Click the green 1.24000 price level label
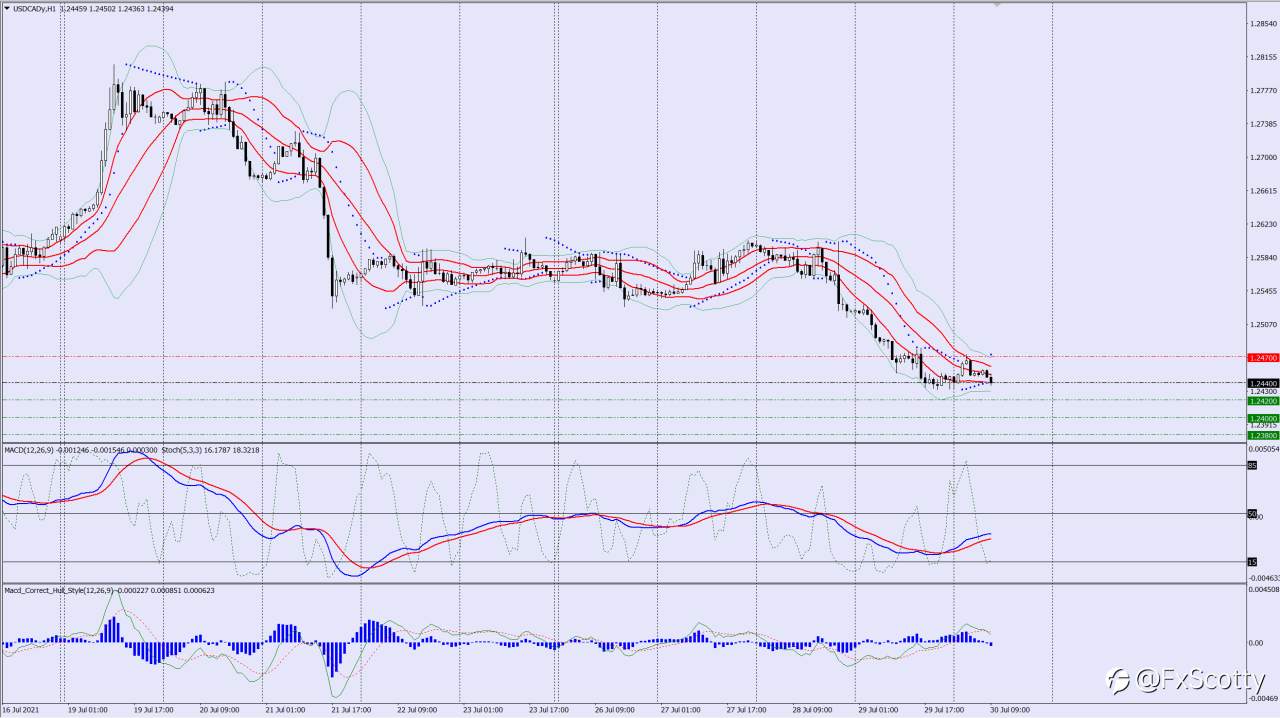 [x=1262, y=418]
